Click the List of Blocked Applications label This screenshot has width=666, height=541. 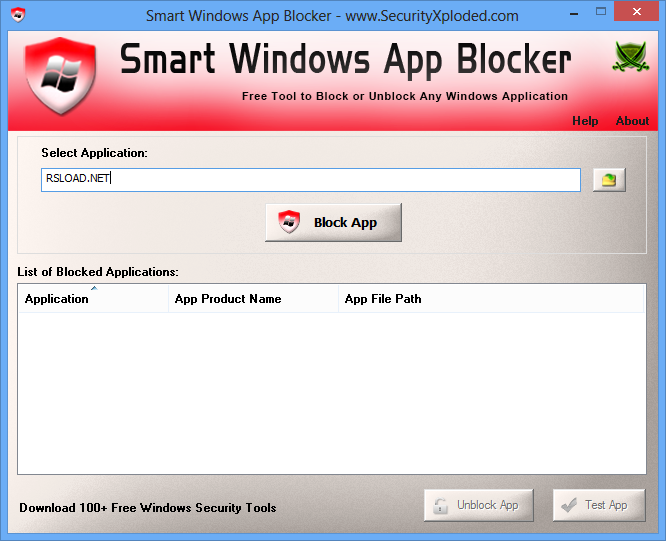coord(98,272)
